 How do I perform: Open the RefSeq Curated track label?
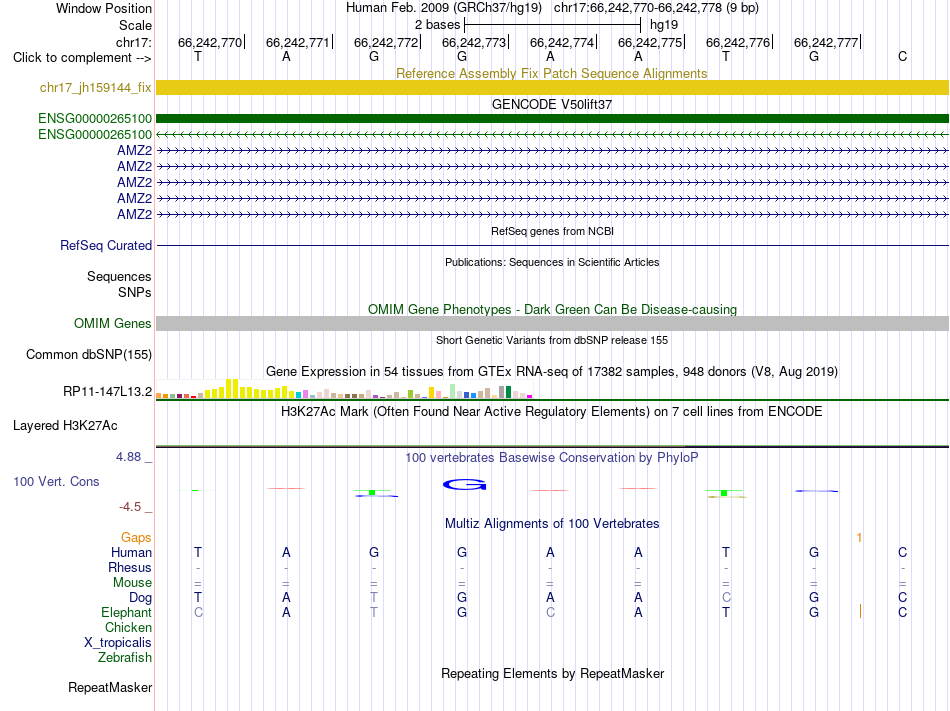(106, 245)
